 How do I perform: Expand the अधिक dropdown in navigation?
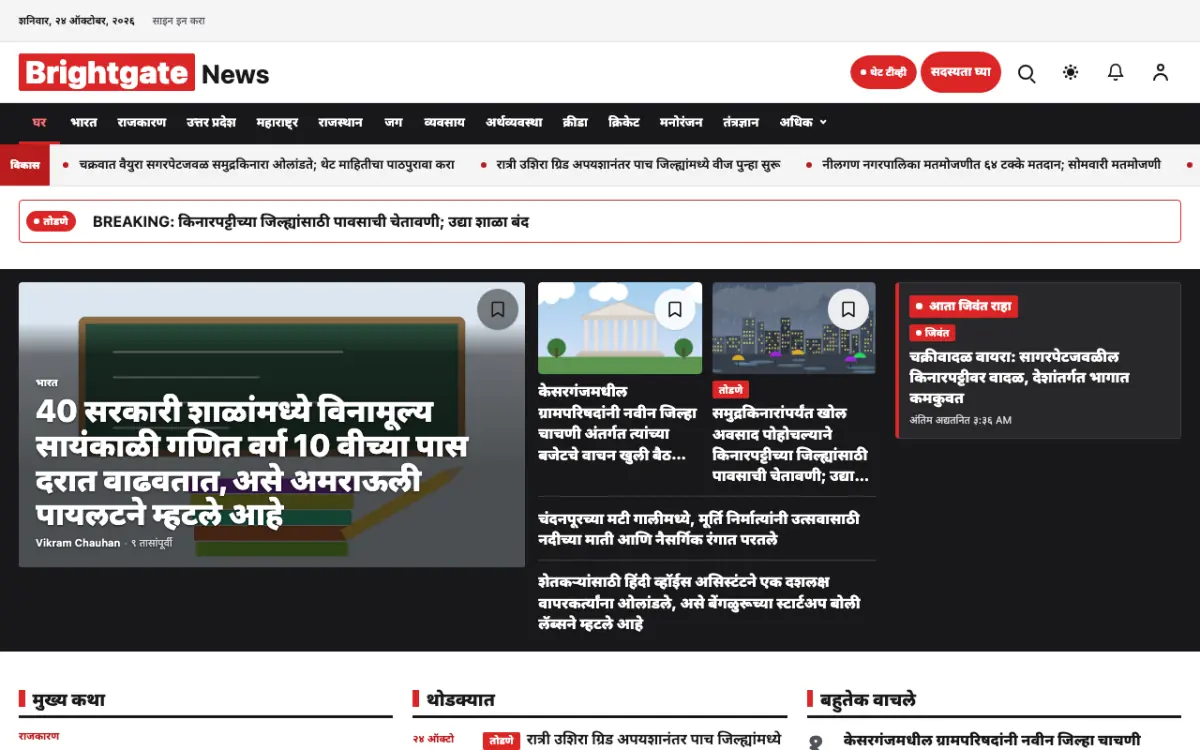coord(804,122)
